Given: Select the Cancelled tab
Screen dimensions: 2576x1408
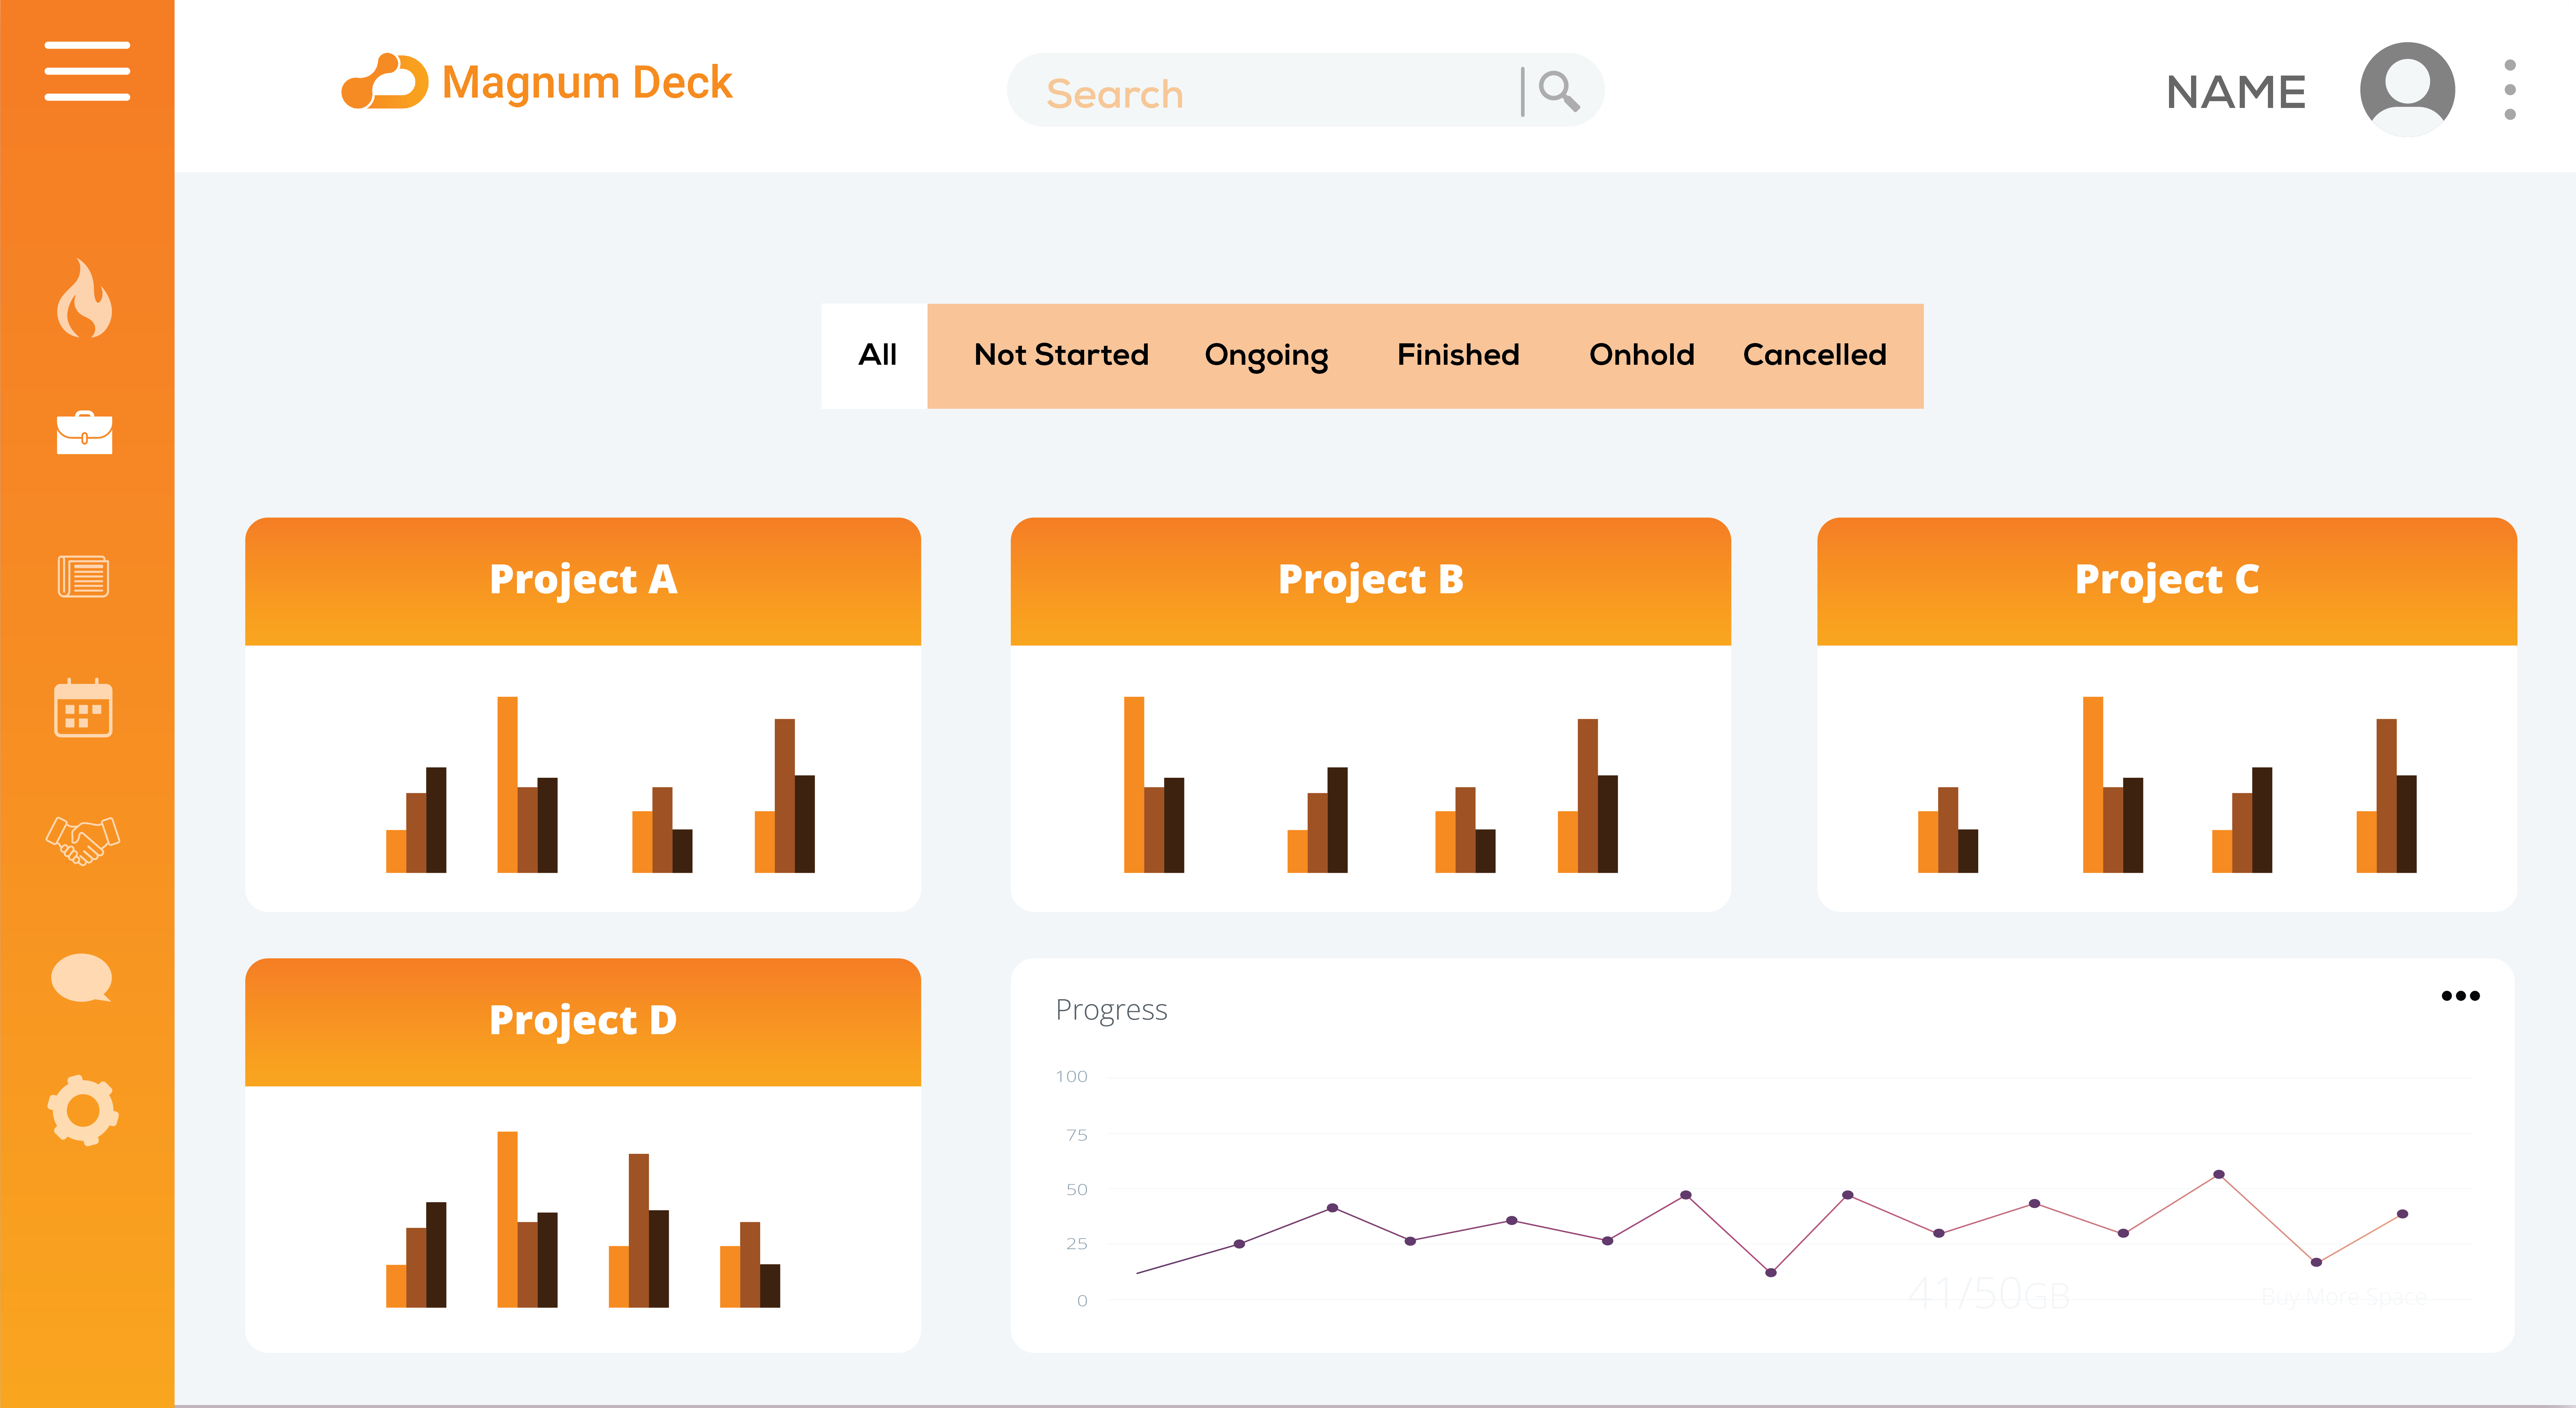Looking at the screenshot, I should (1814, 355).
